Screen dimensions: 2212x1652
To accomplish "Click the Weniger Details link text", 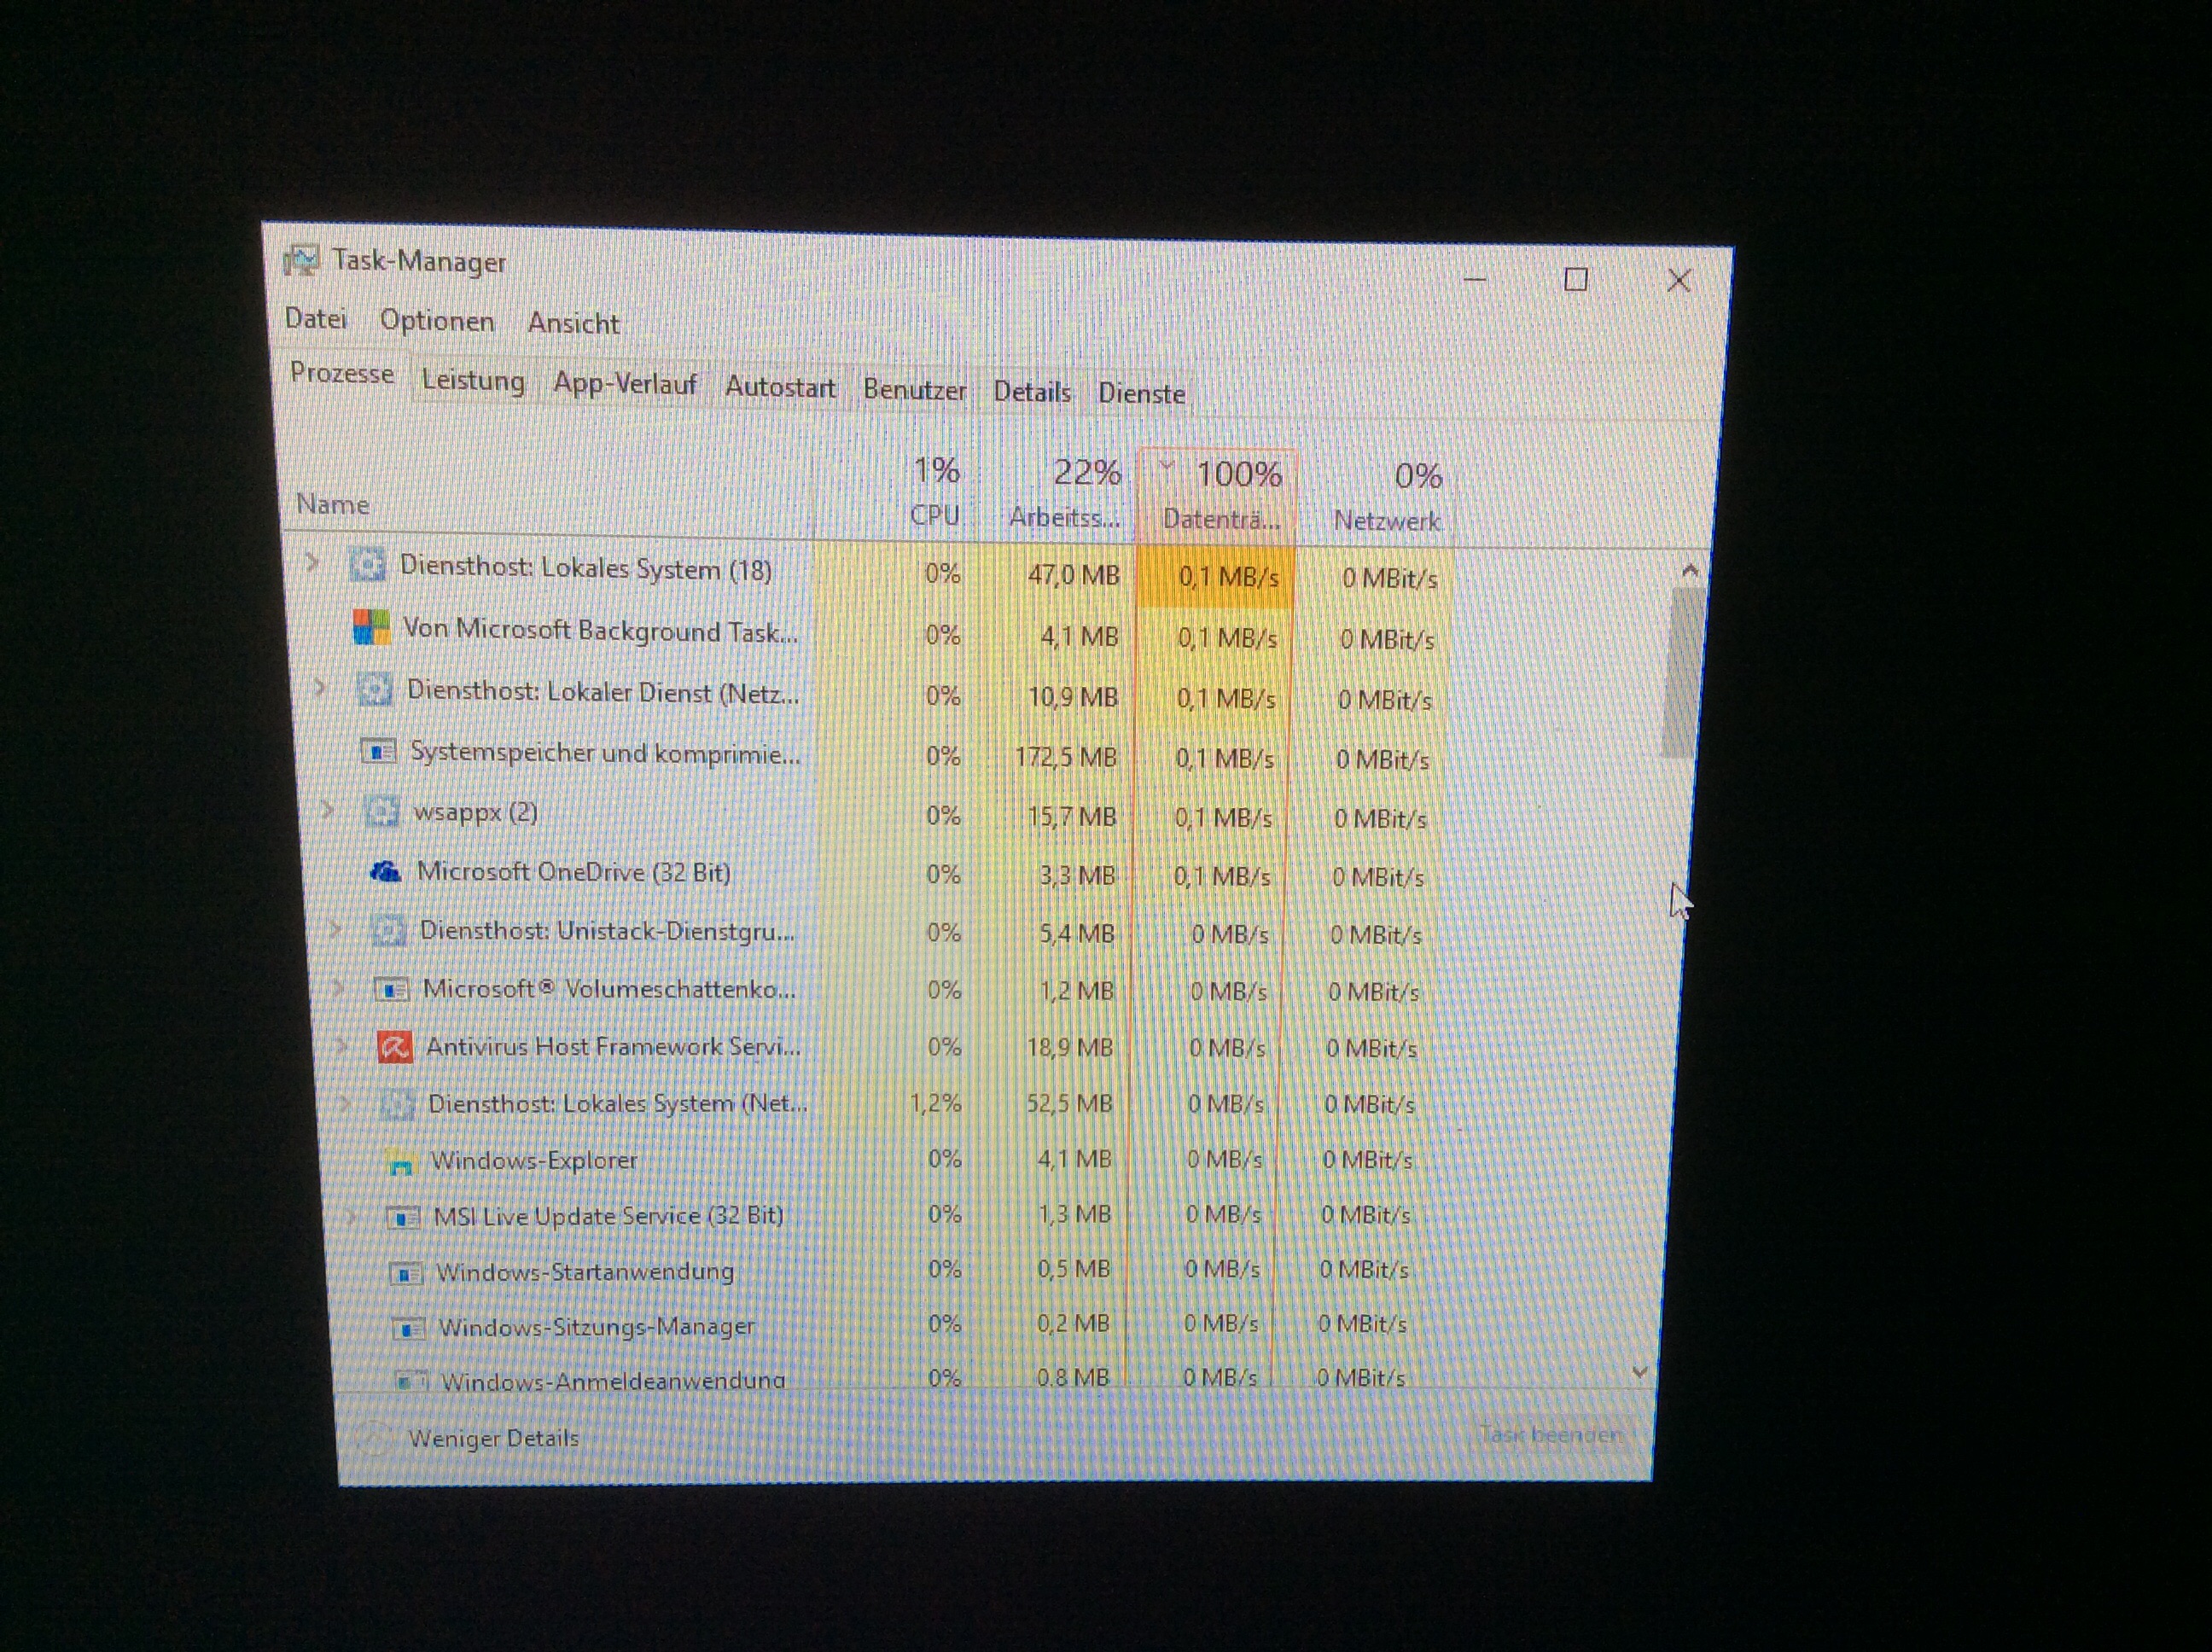I will [494, 1438].
